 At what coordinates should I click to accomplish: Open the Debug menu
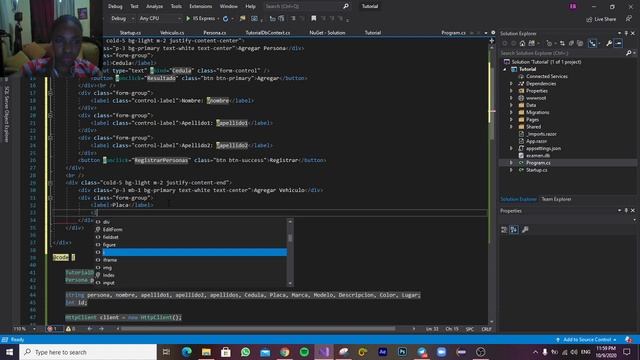point(115,6)
